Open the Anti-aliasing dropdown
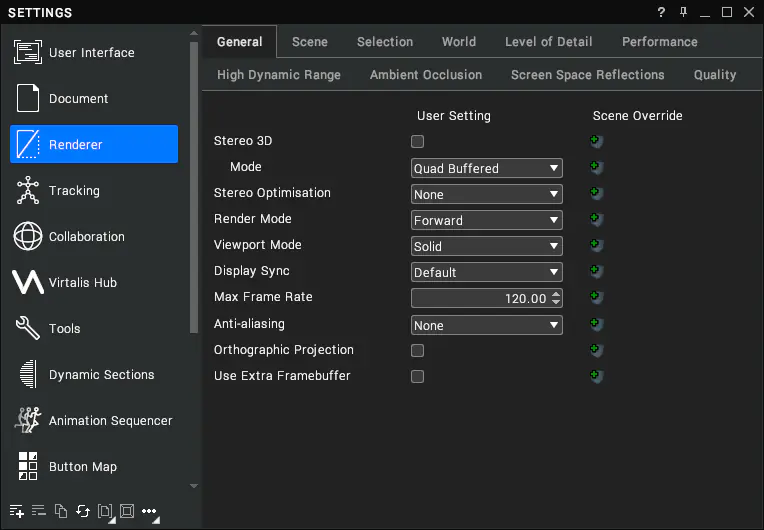Image resolution: width=764 pixels, height=530 pixels. click(487, 325)
